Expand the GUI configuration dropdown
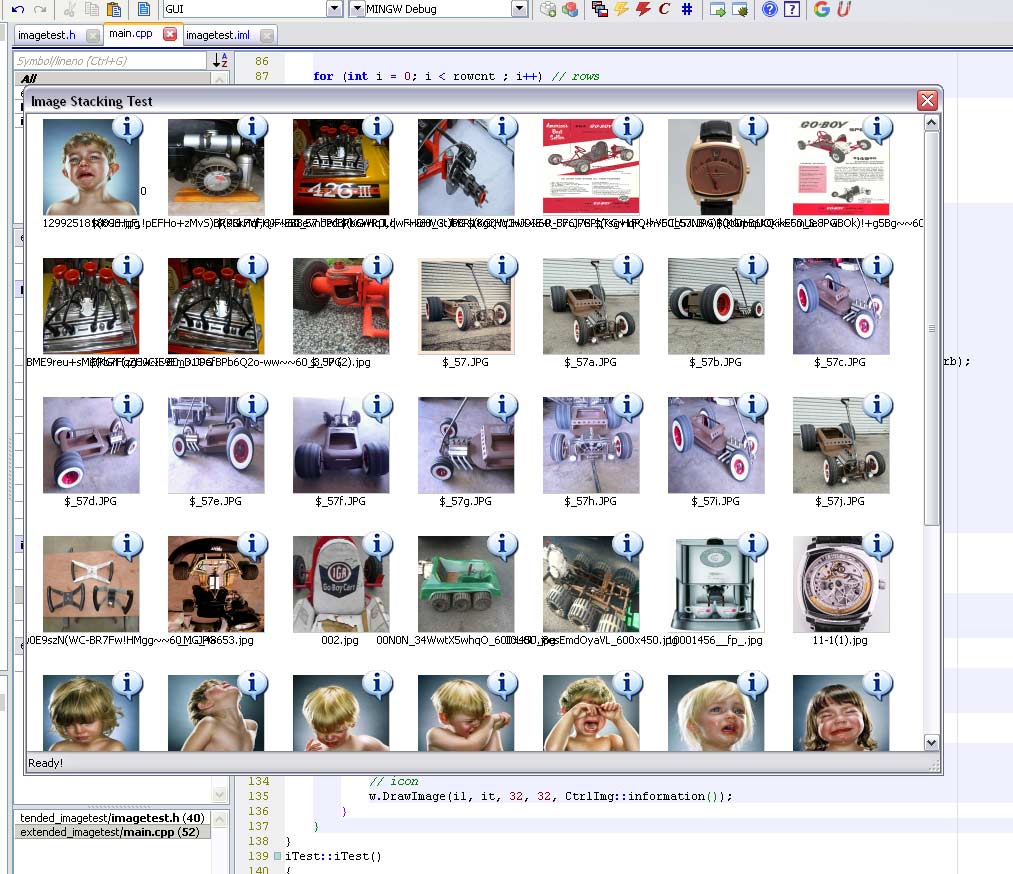1013x874 pixels. pyautogui.click(x=334, y=9)
